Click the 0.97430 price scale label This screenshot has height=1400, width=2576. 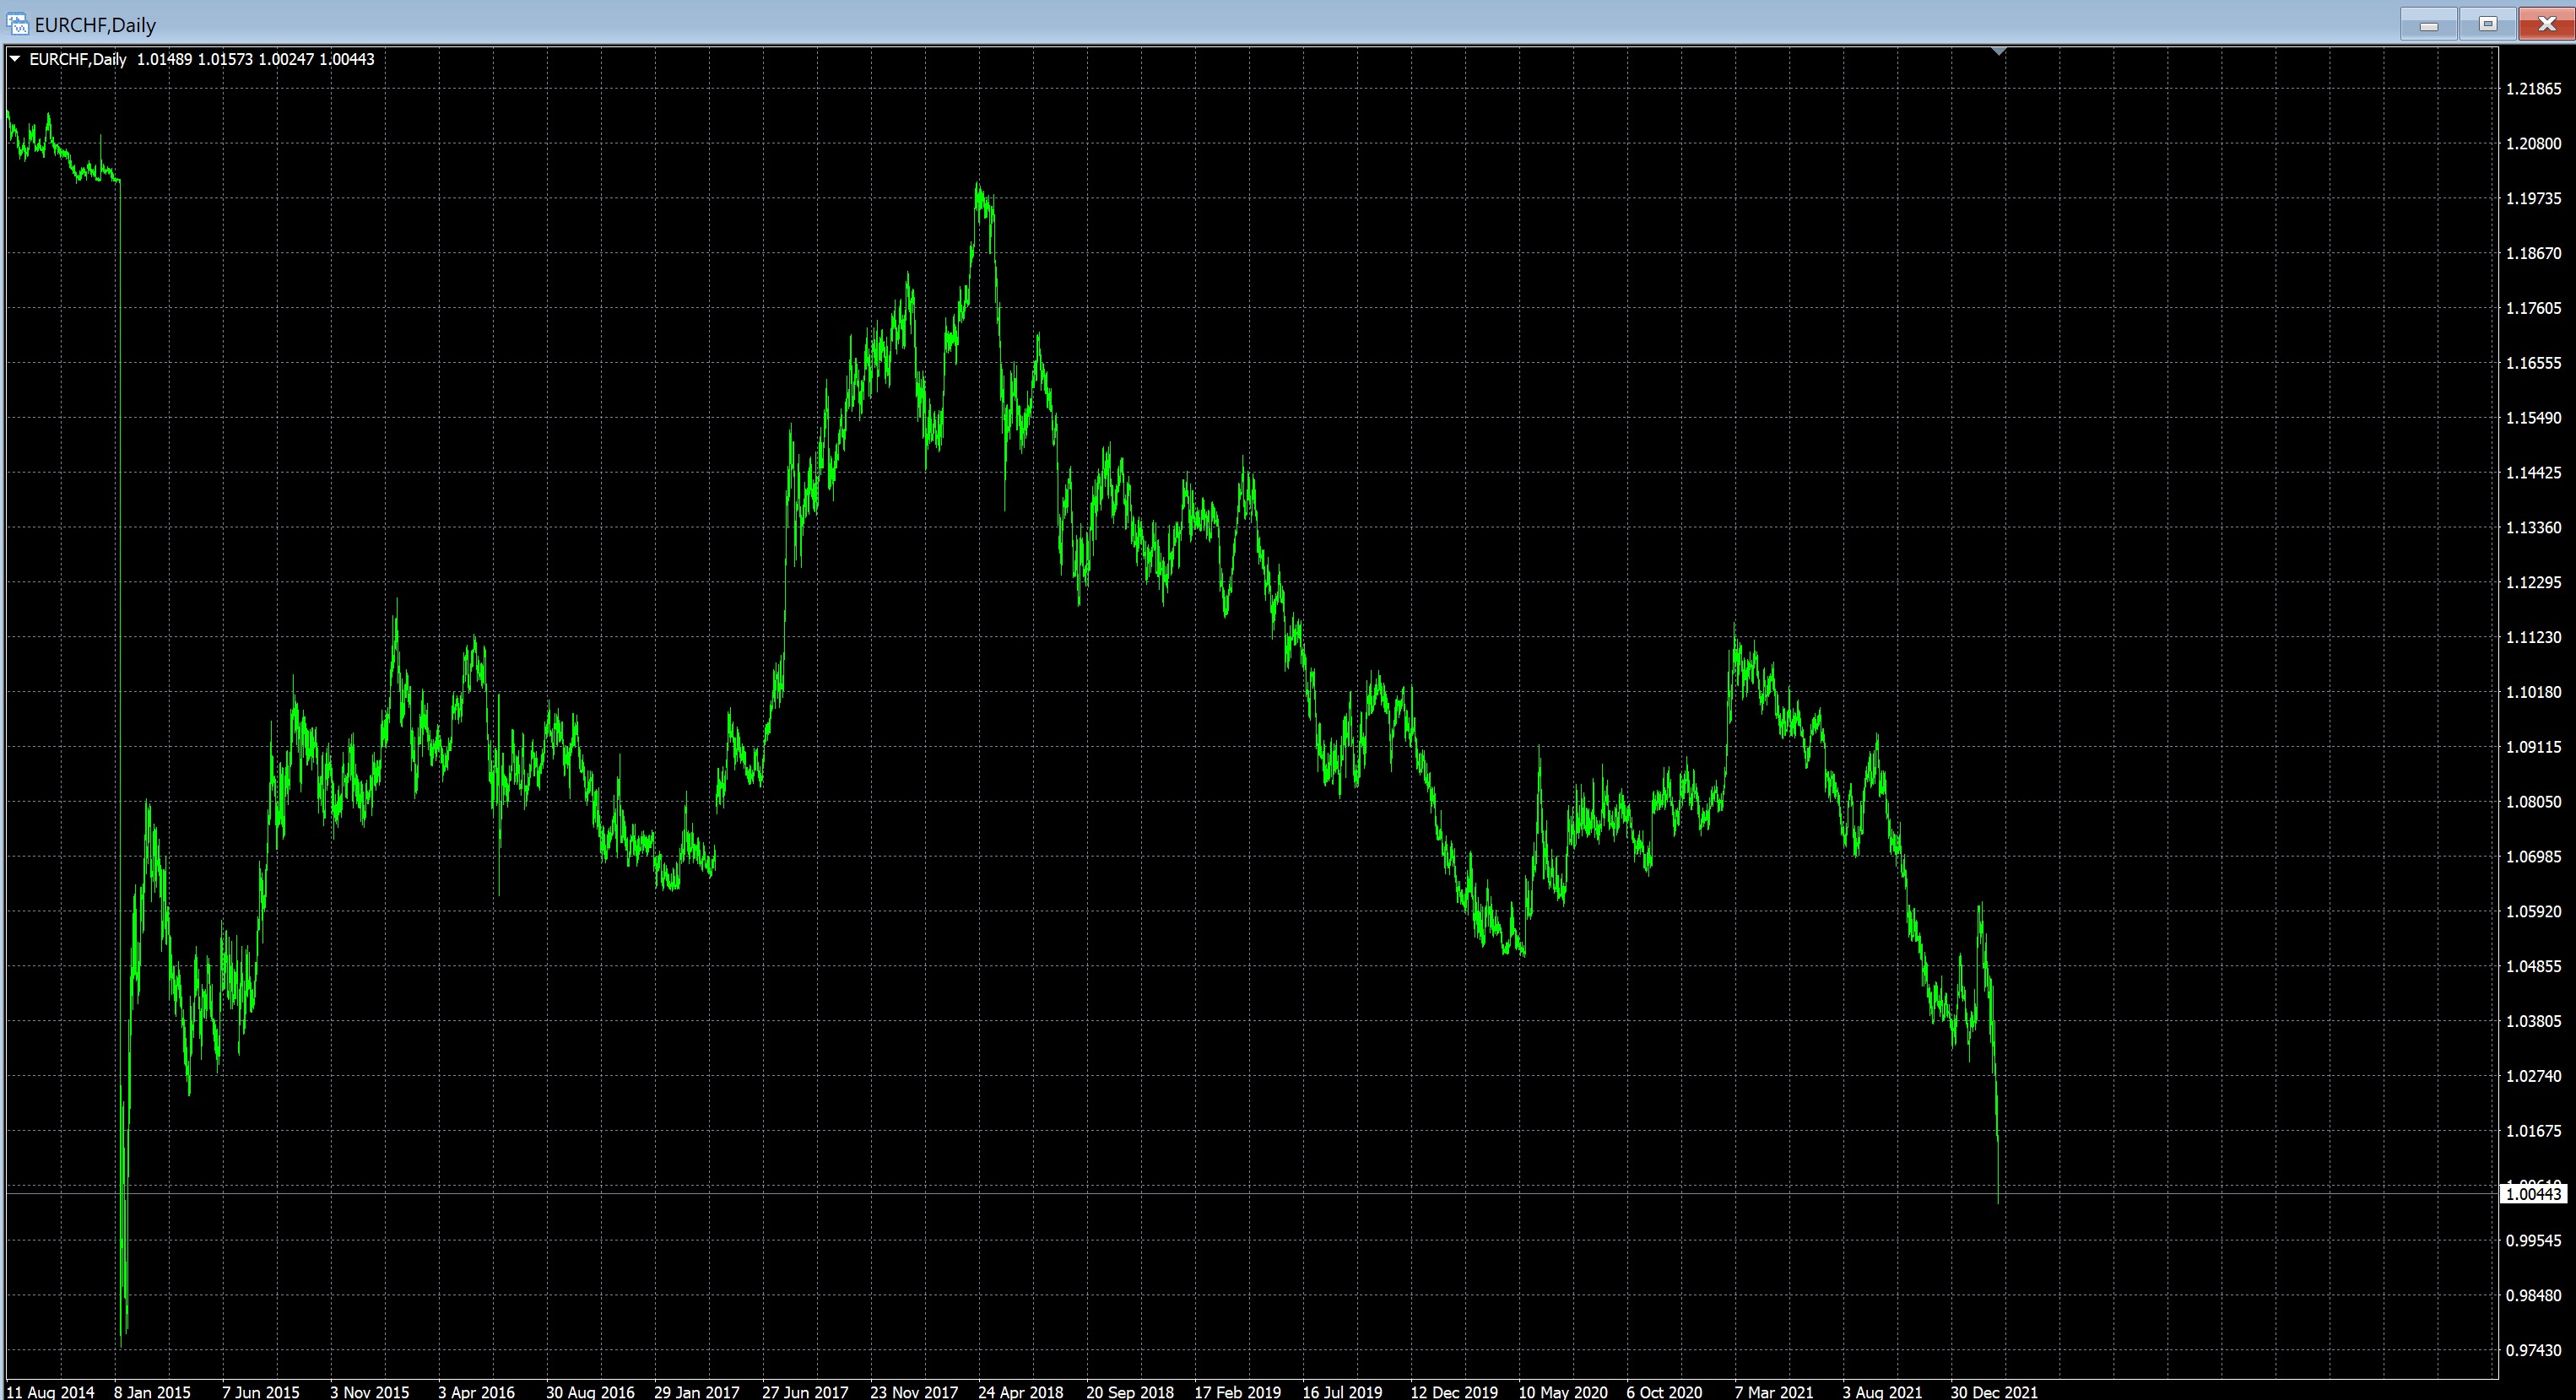point(2533,1350)
